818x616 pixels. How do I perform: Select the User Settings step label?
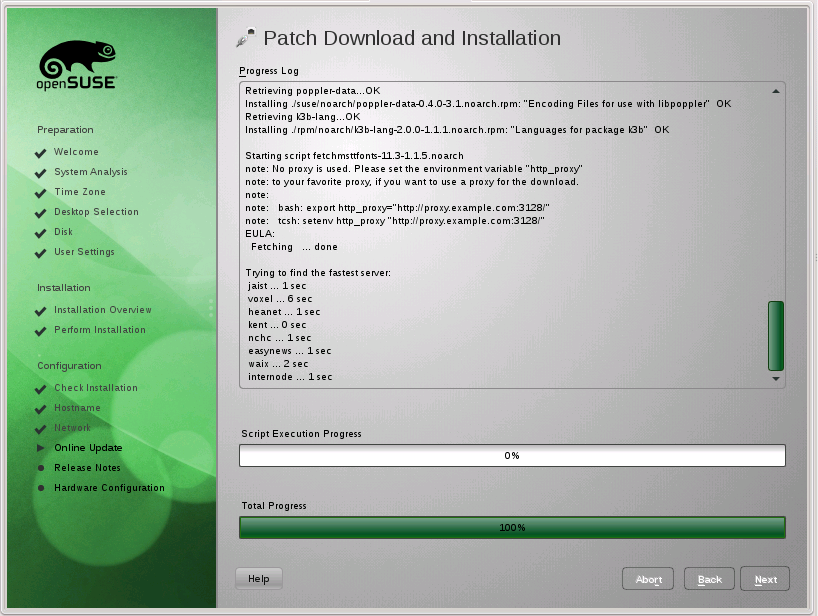pyautogui.click(x=85, y=252)
